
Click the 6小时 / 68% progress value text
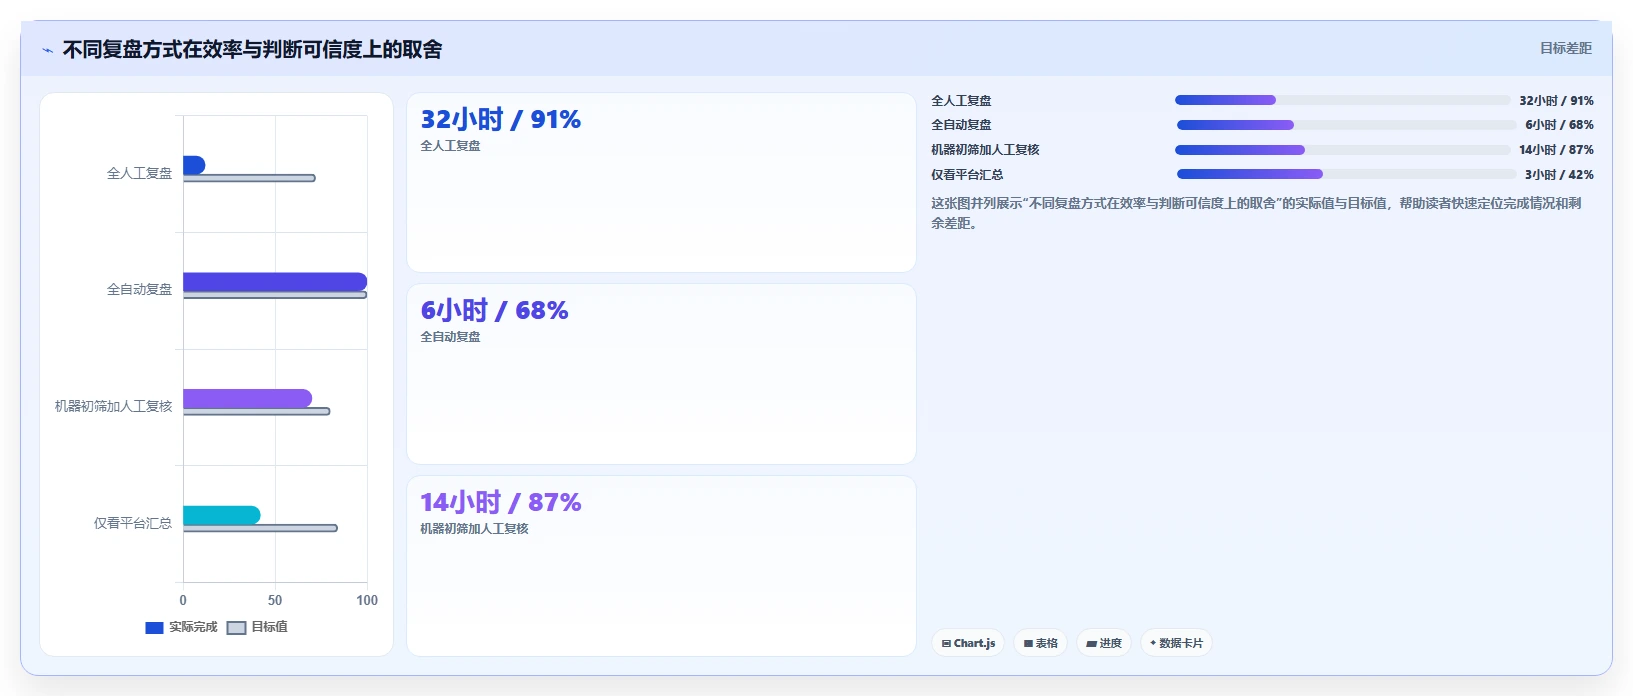click(x=1559, y=125)
